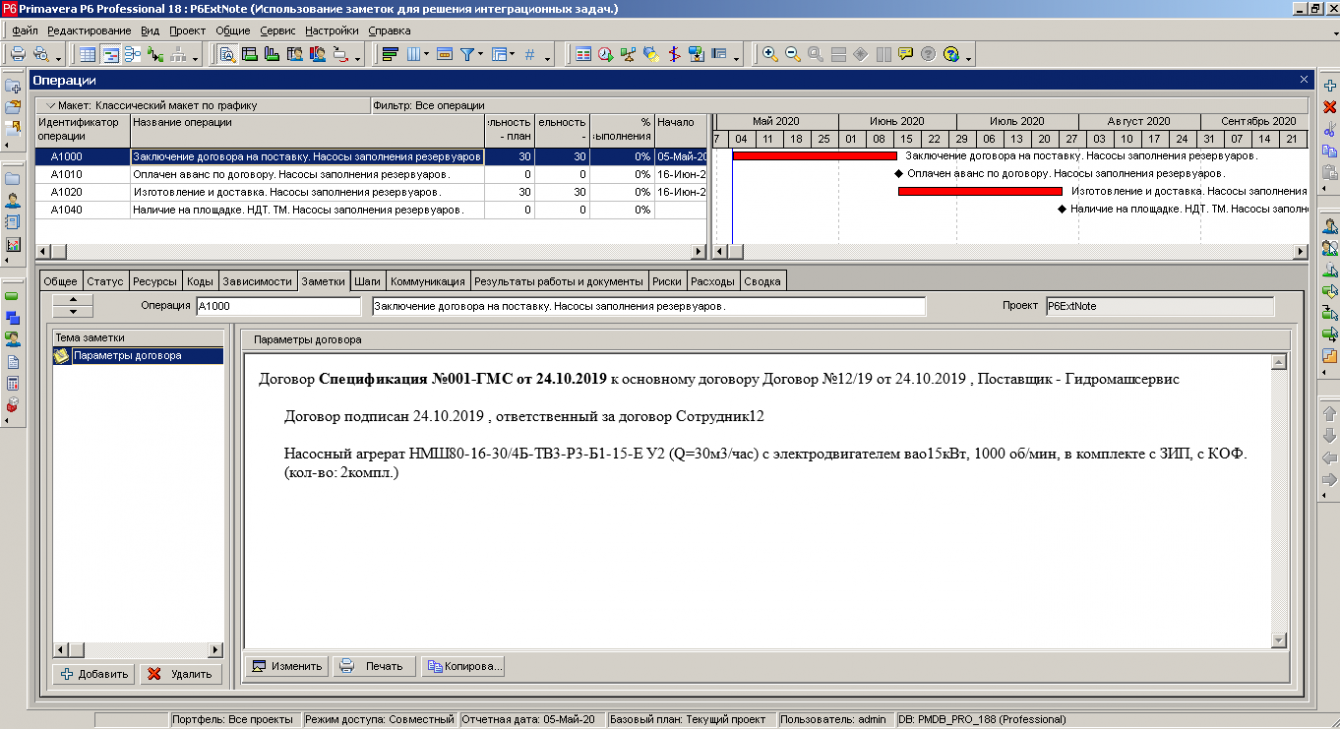Click the Копирова... button
1340x730 pixels.
[463, 666]
